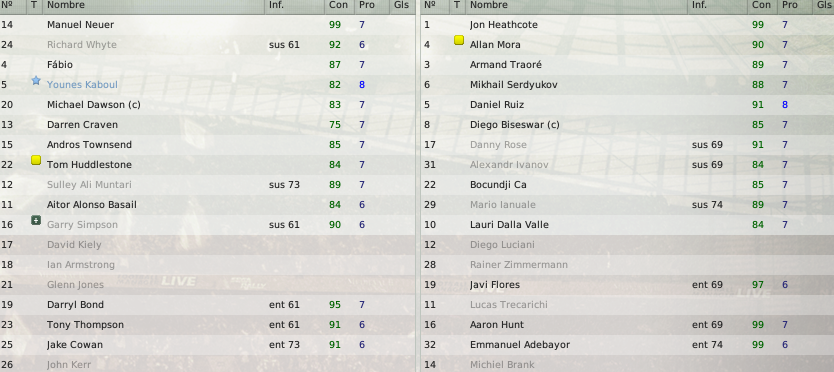This screenshot has height=372, width=834.
Task: Click Tom Huddlestone's yellow card icon
Action: tap(36, 160)
